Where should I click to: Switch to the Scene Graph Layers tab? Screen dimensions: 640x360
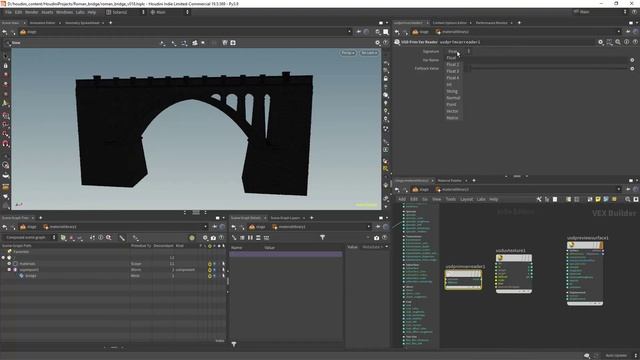point(285,218)
